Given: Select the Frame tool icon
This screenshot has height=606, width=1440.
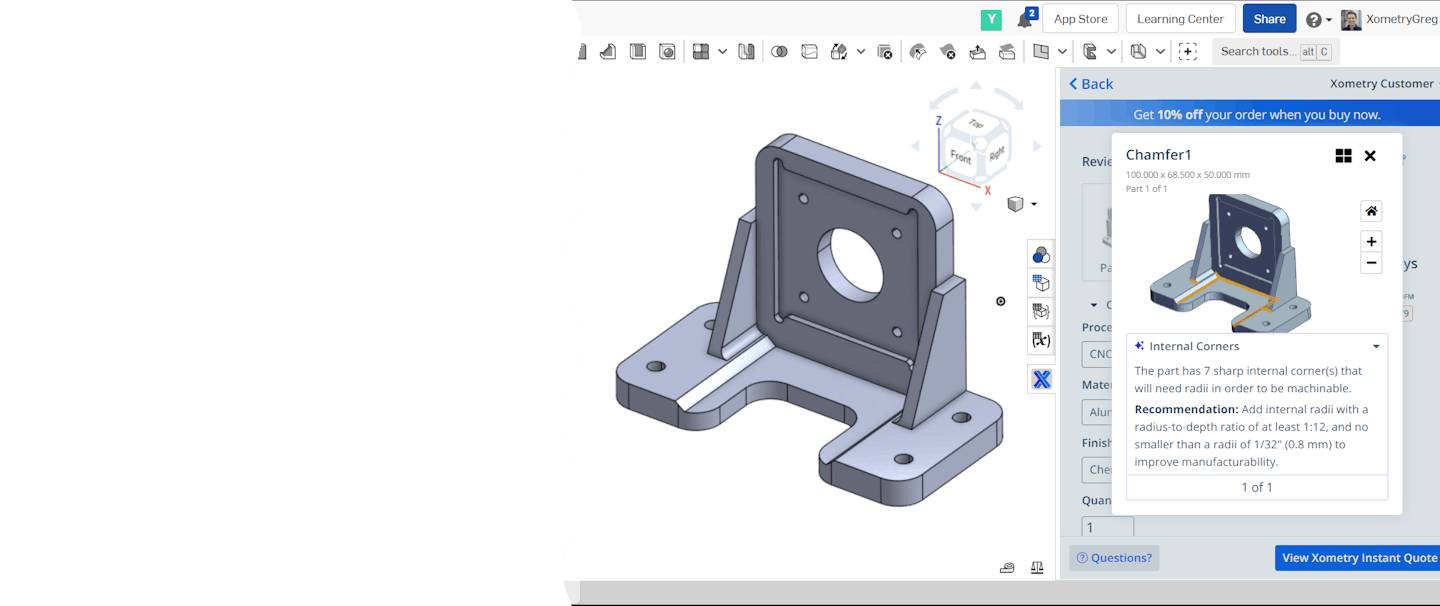Looking at the screenshot, I should click(1090, 51).
